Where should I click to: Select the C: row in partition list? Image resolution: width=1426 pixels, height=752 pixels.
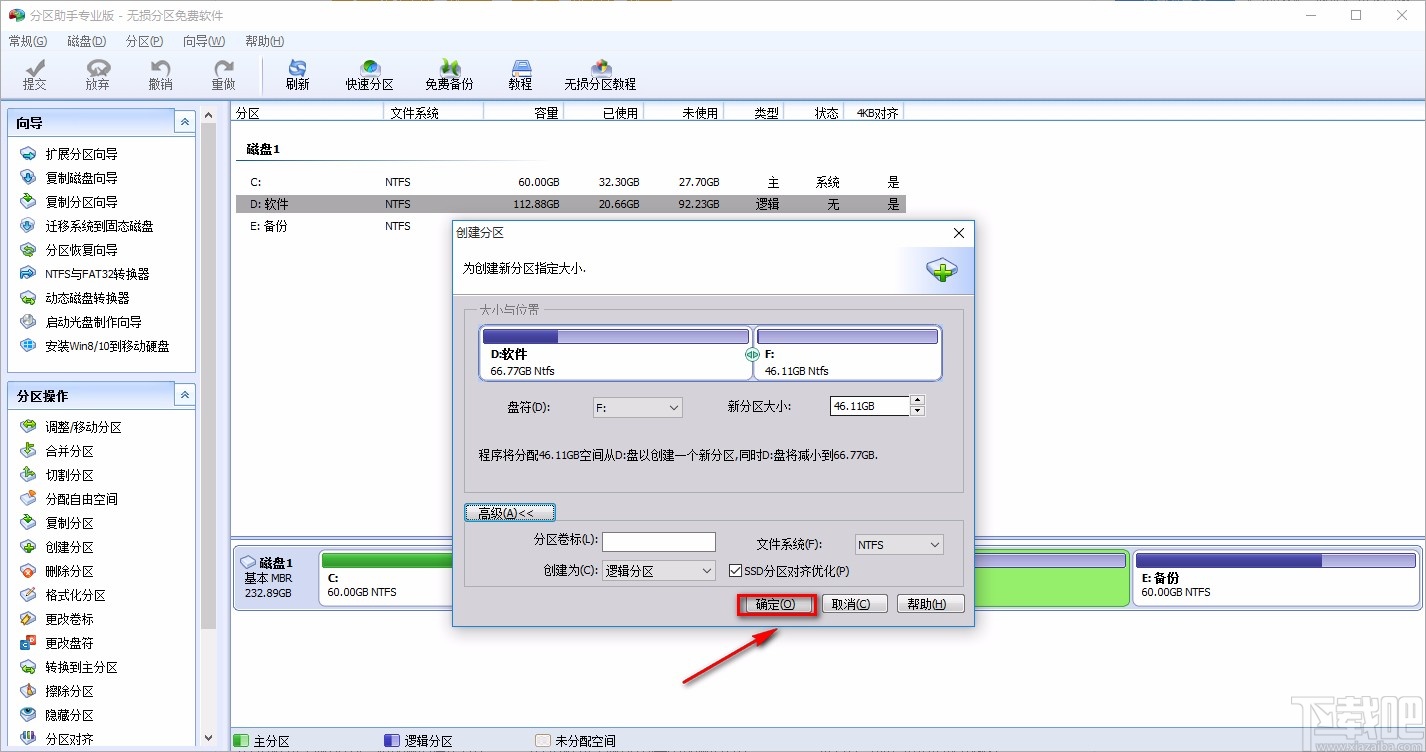coord(571,182)
